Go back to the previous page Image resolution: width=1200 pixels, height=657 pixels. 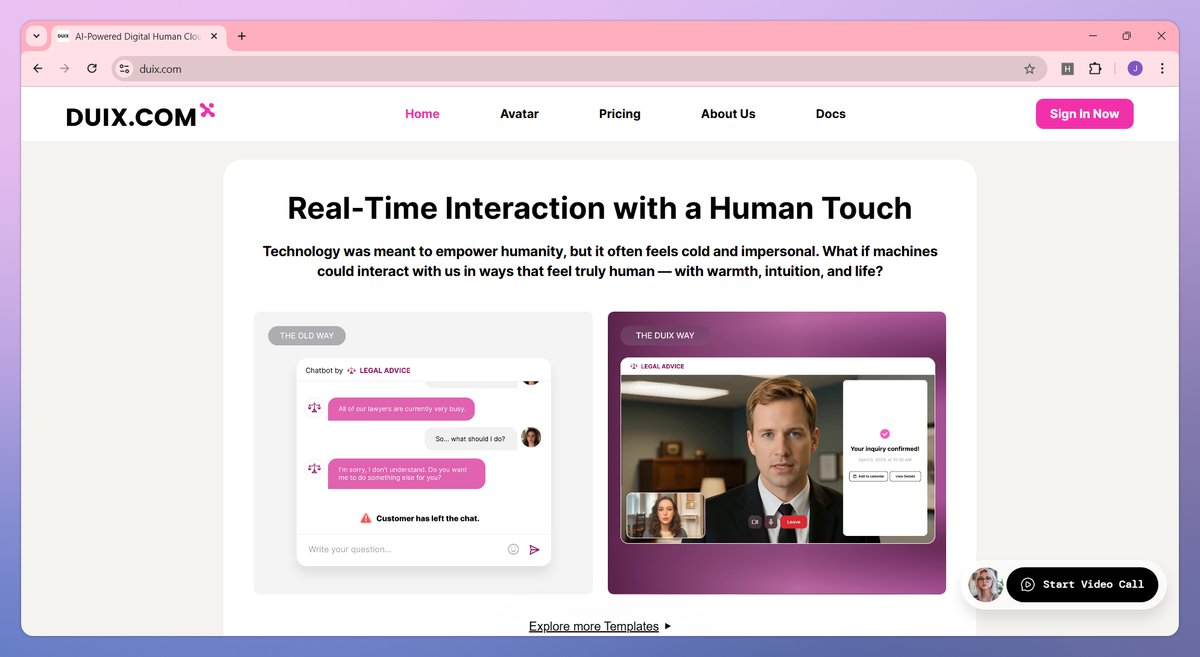coord(38,69)
